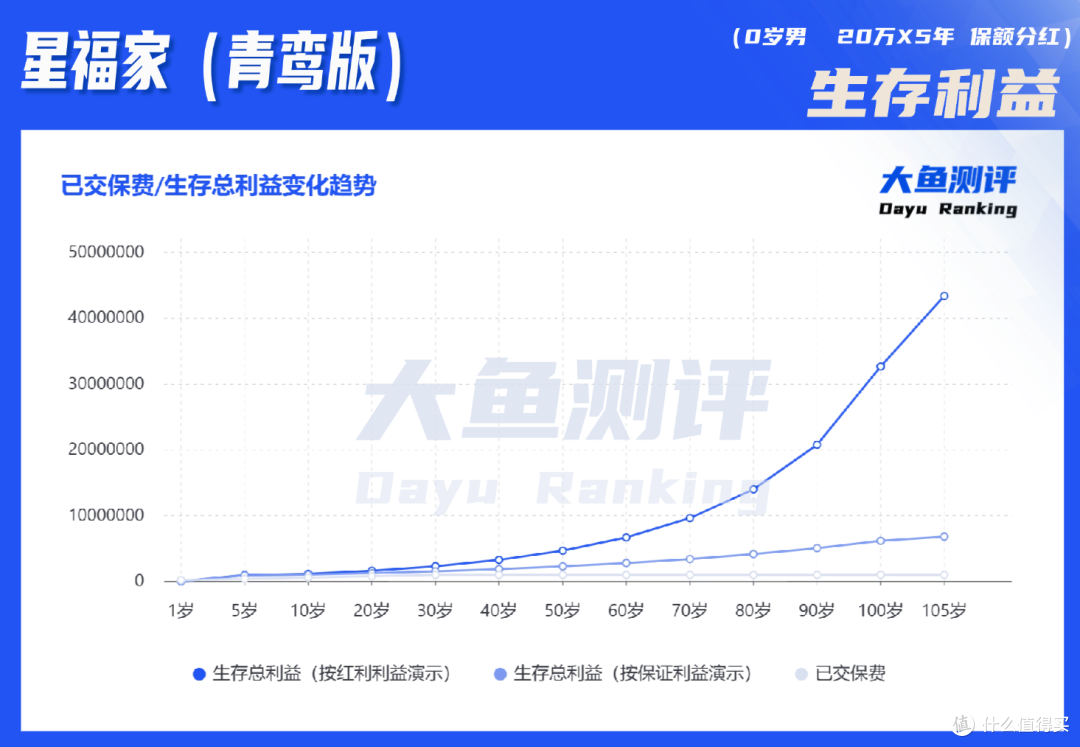Image resolution: width=1080 pixels, height=747 pixels.
Task: Click x-axis label 90岁
Action: 817,610
